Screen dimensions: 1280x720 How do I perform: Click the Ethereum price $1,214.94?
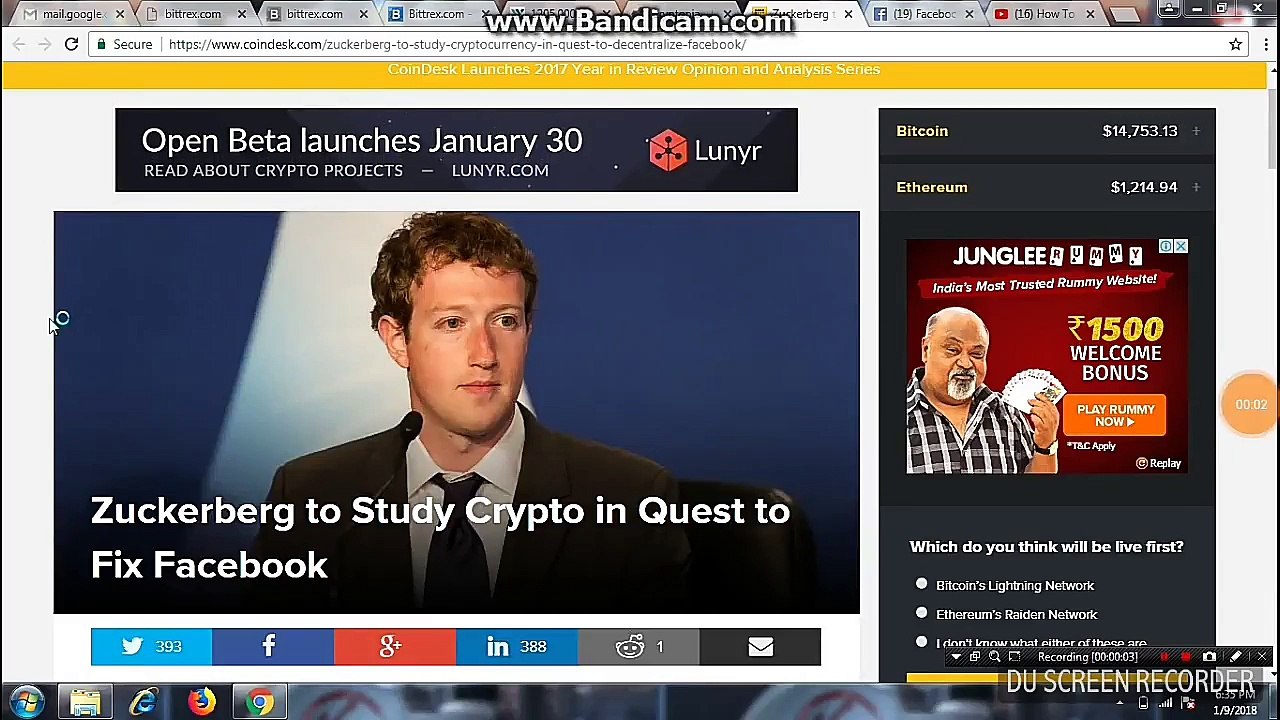[1143, 187]
